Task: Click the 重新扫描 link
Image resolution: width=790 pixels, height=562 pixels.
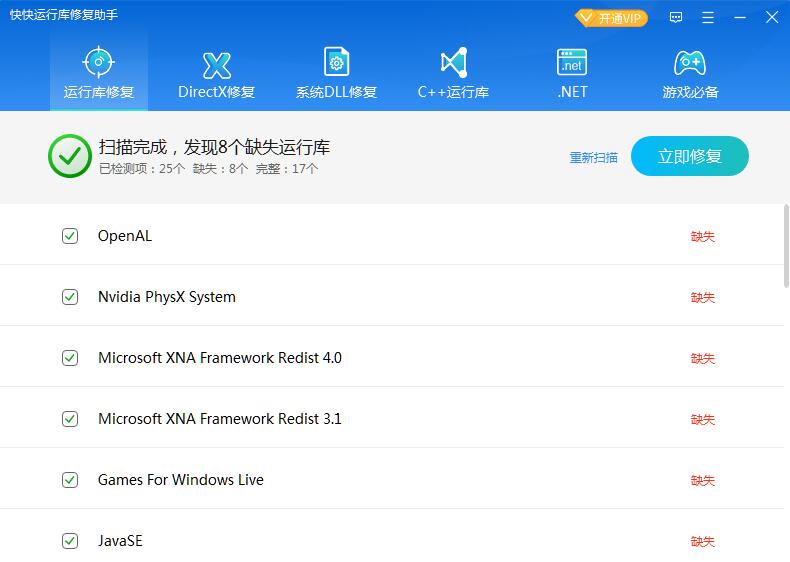Action: point(593,157)
